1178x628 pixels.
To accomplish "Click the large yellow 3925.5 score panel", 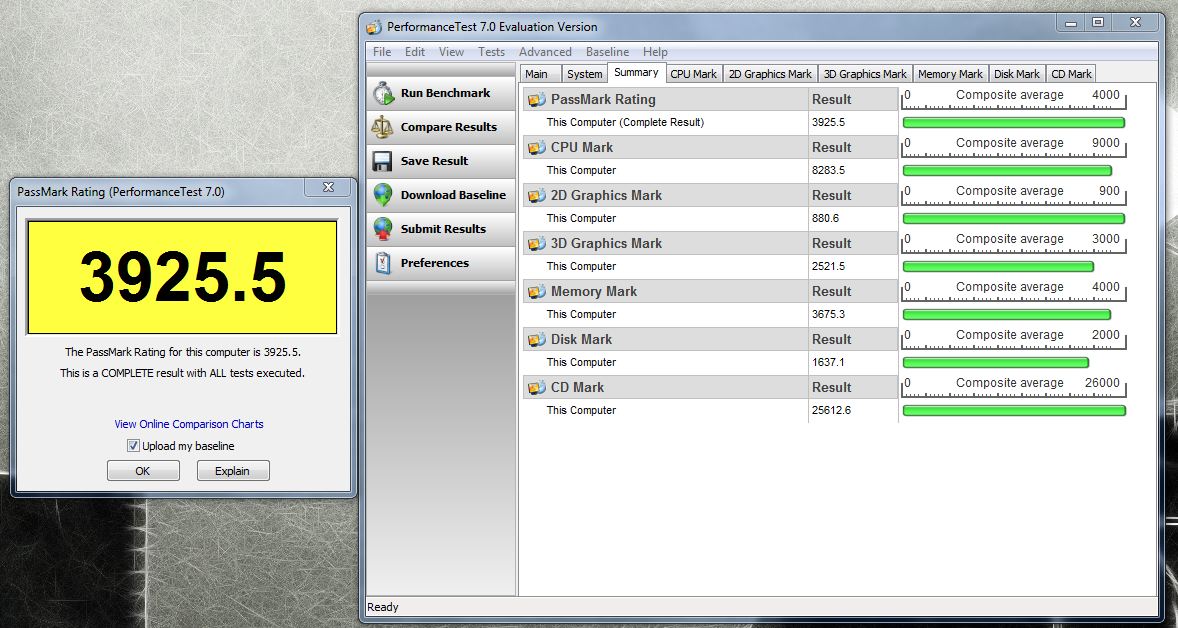I will 183,277.
